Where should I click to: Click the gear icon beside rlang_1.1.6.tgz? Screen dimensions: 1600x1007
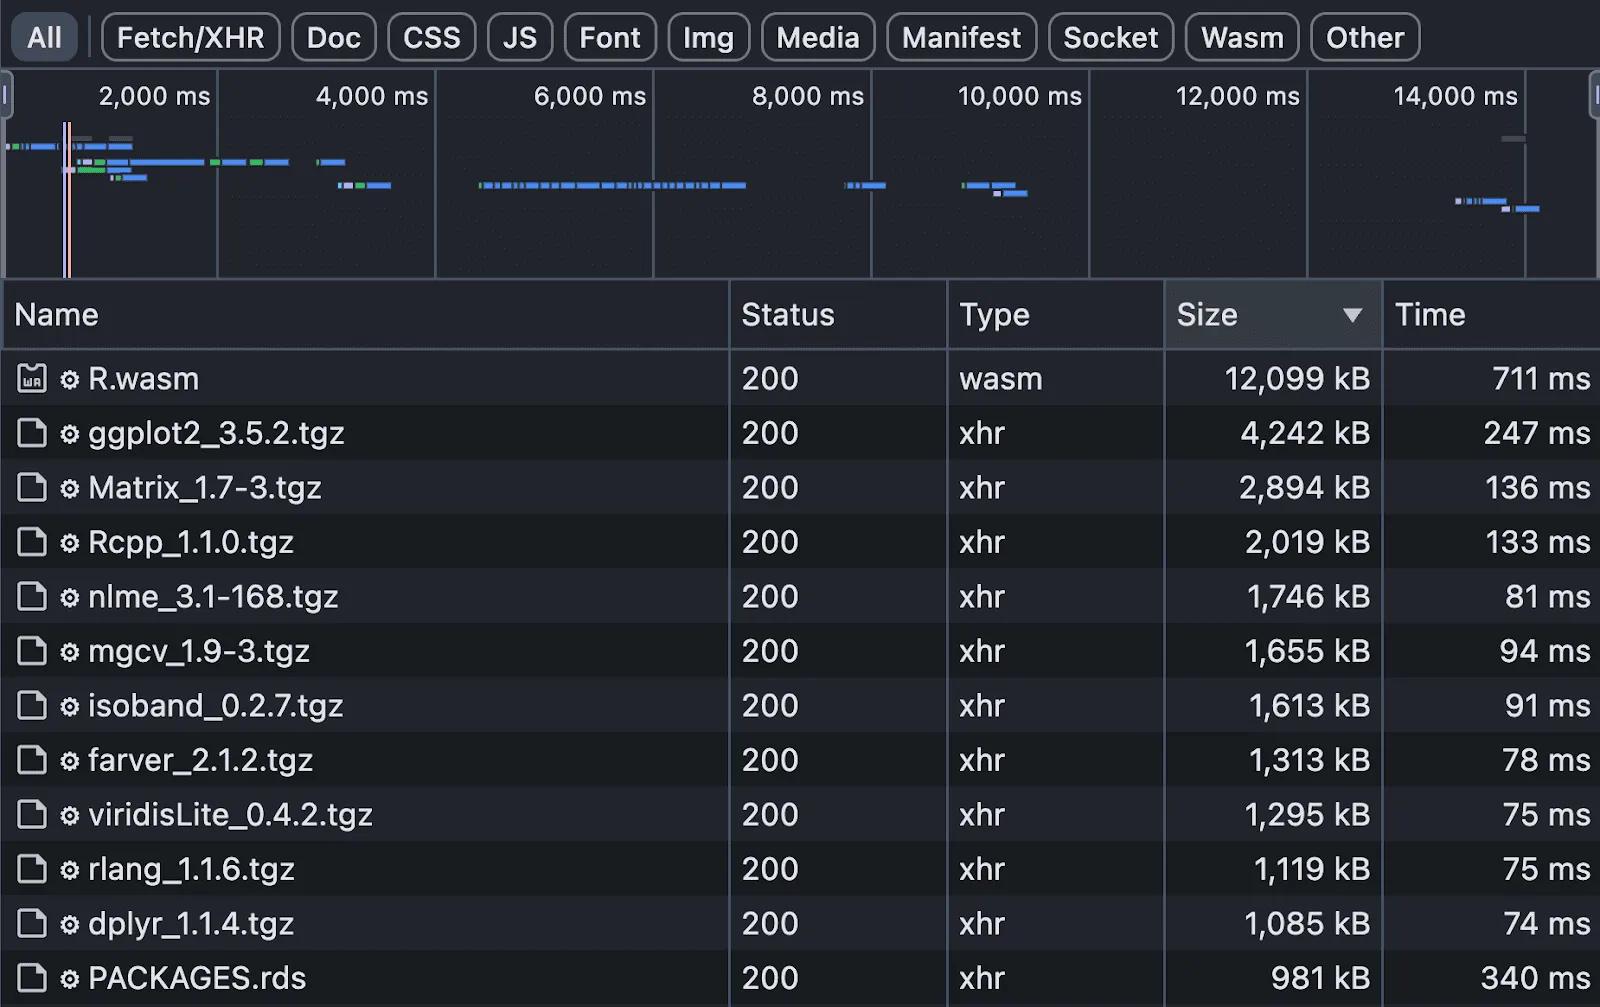point(68,868)
